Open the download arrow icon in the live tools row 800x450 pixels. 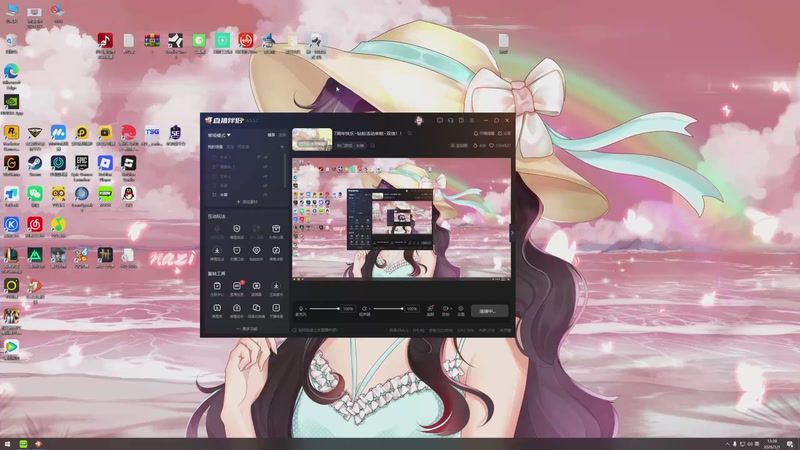[276, 288]
